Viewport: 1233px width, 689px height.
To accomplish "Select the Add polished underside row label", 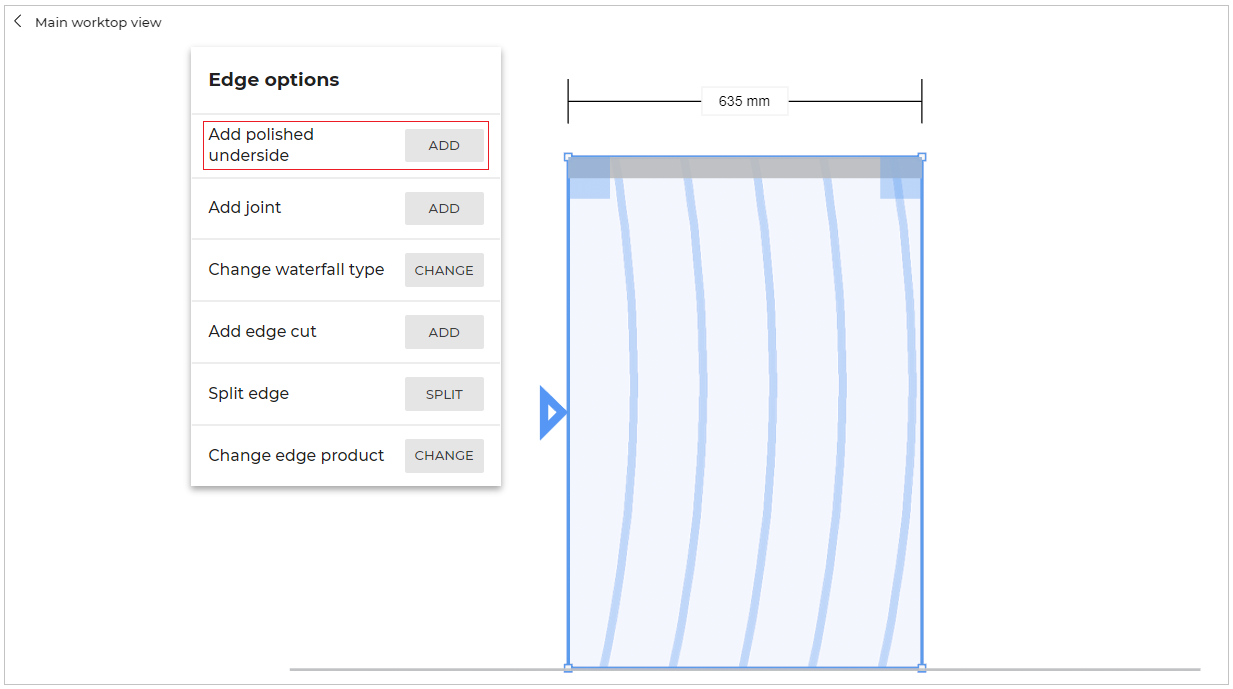I will 261,145.
